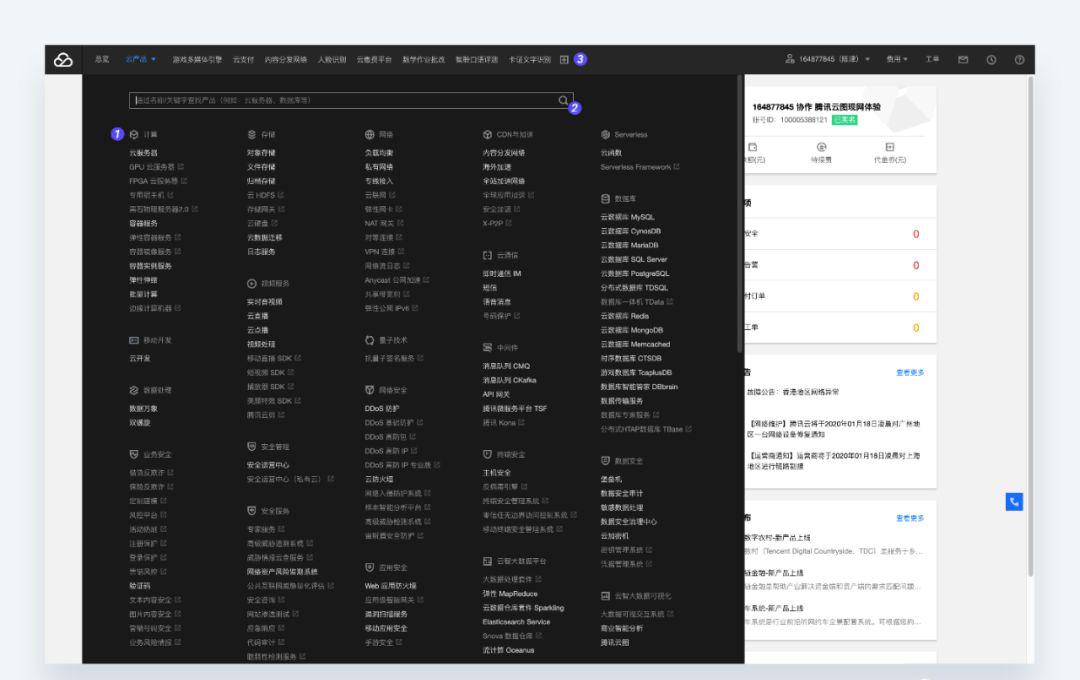Open the 费用 dropdown menu

897,60
